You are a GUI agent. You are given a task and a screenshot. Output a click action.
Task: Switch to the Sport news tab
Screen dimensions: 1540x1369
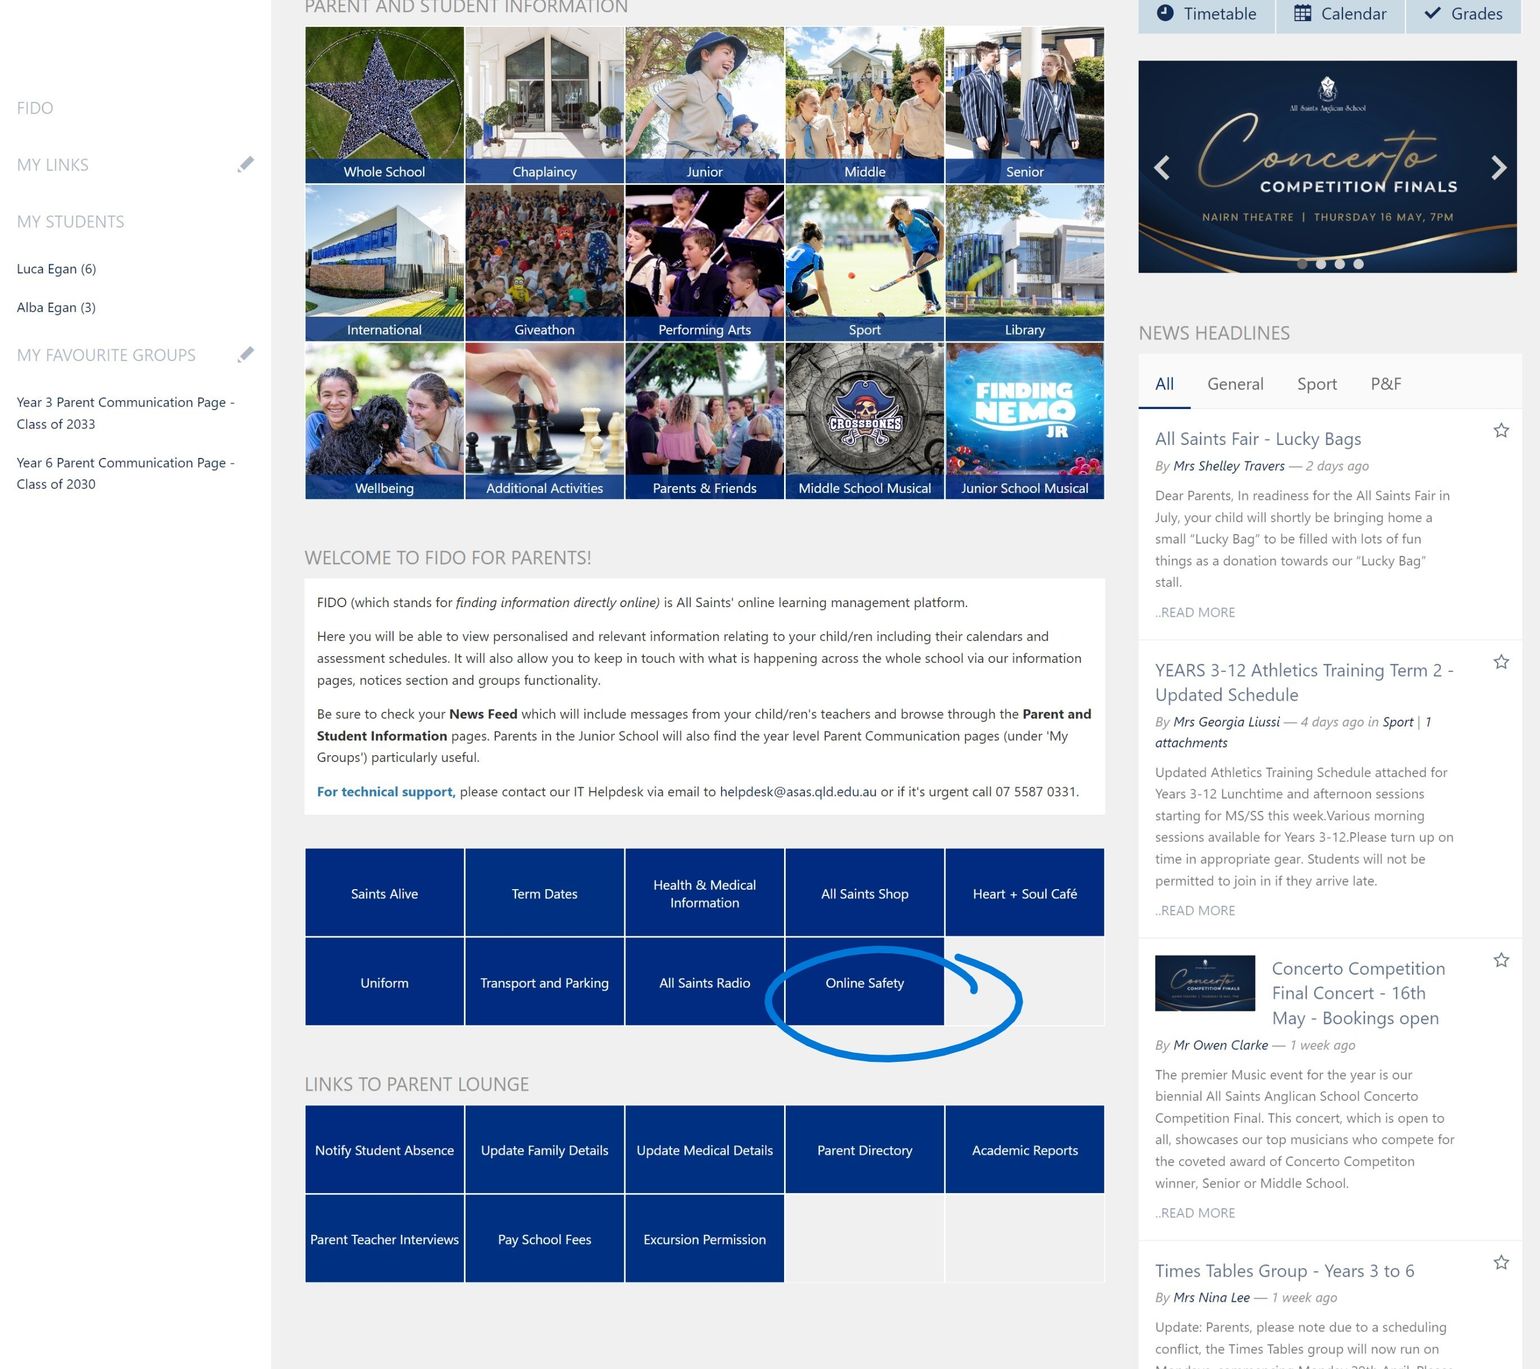1316,384
